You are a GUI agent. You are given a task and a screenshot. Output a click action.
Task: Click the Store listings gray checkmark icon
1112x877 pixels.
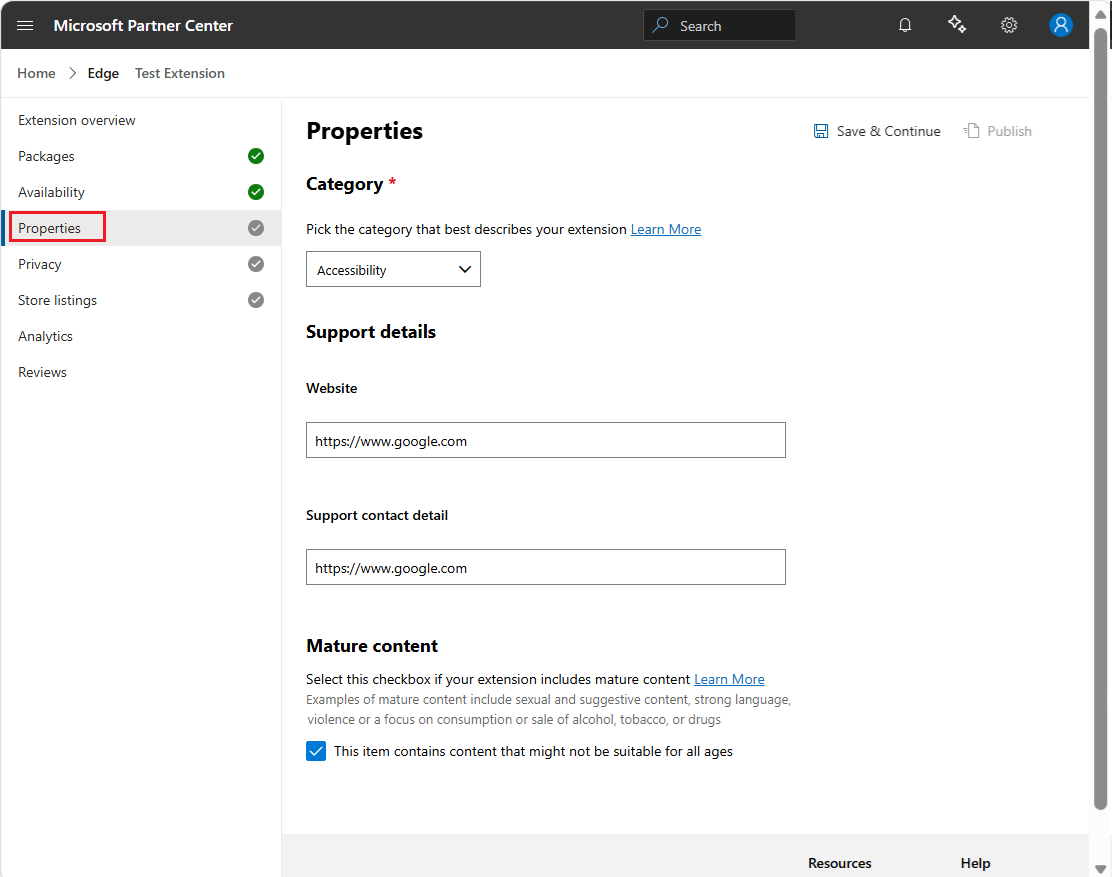tap(256, 300)
